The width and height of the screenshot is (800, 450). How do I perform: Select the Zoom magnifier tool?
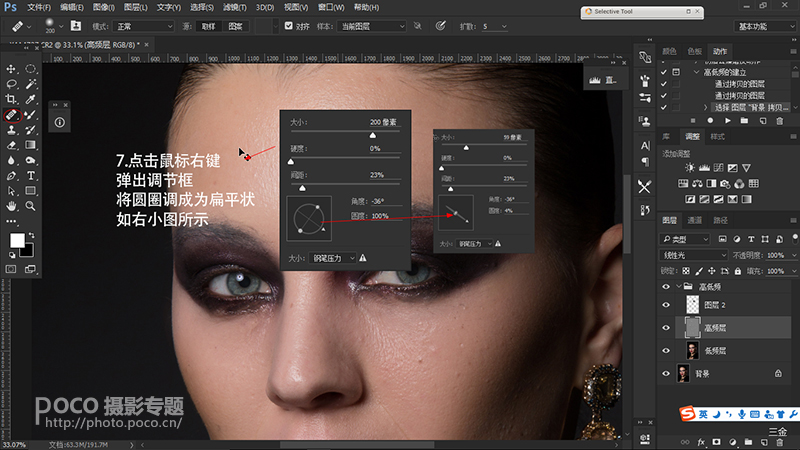click(31, 205)
